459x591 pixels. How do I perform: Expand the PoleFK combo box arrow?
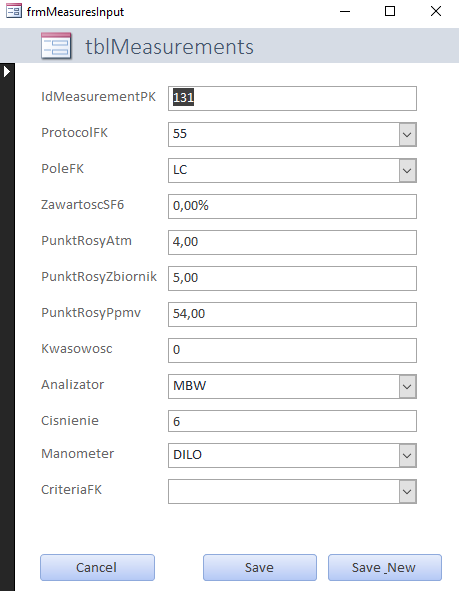[407, 171]
